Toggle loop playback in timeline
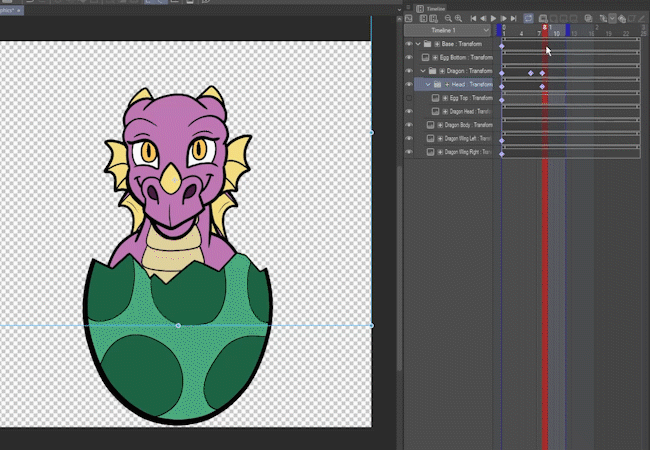 click(x=528, y=18)
